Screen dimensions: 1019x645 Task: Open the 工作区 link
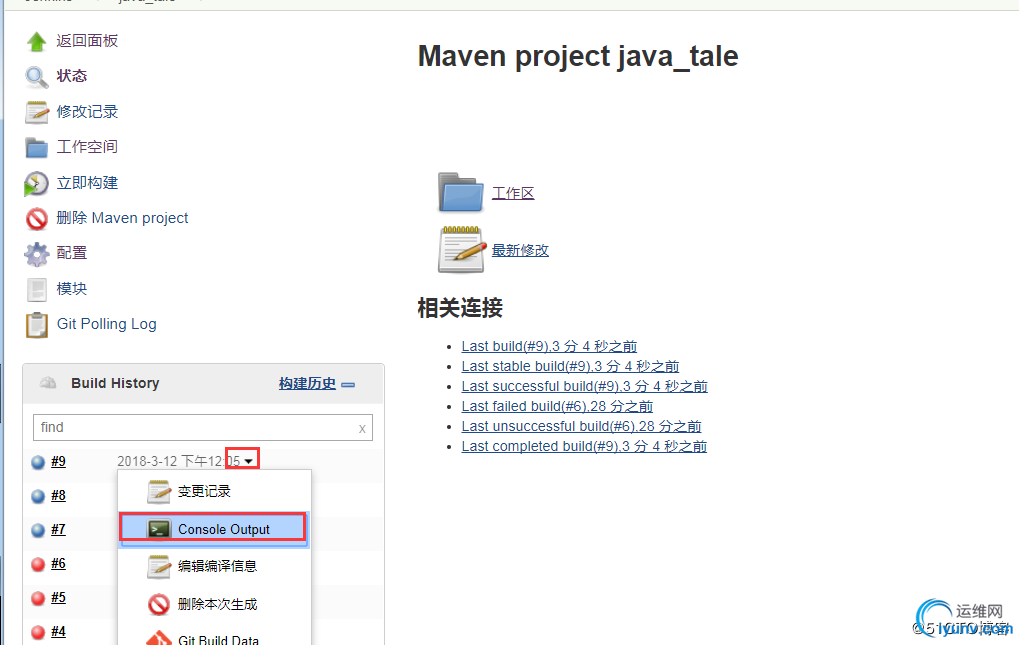(x=513, y=193)
